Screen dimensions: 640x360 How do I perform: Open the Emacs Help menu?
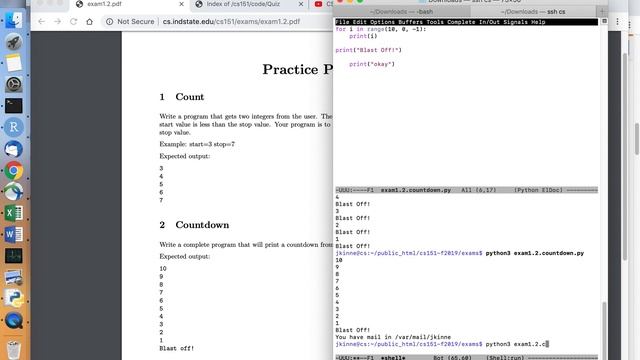tap(538, 22)
